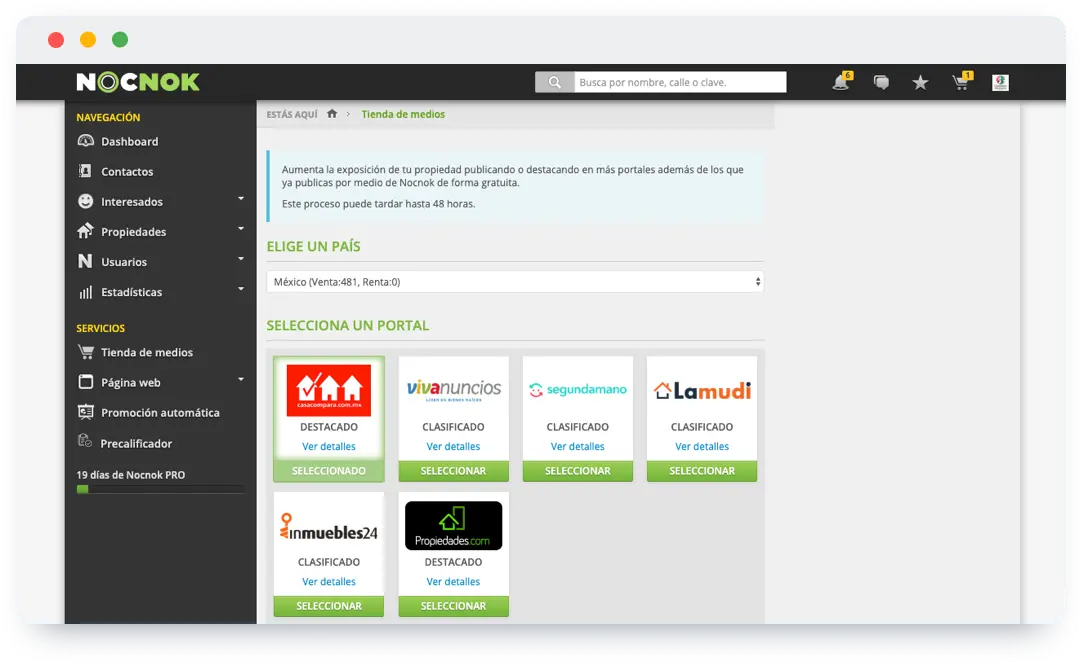
Task: Open 'Ver detalles' for segundamano
Action: 578,447
